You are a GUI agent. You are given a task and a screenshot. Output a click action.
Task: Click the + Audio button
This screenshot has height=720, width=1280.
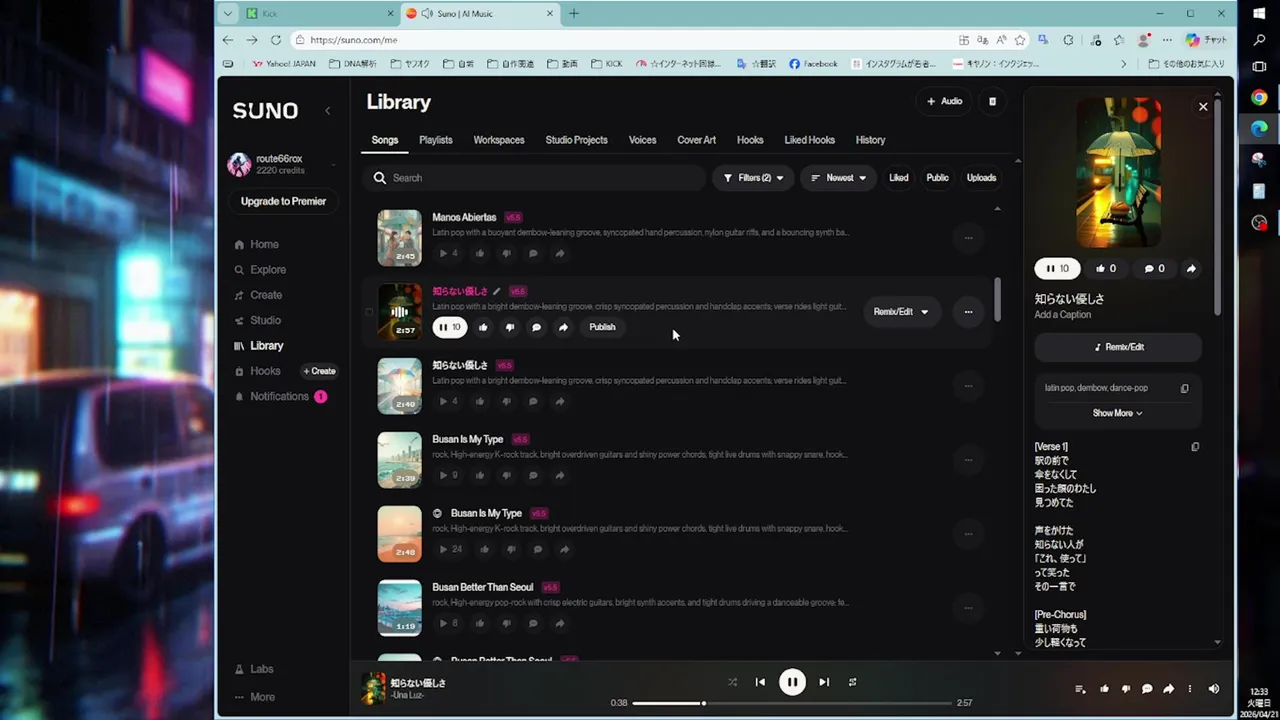click(944, 101)
